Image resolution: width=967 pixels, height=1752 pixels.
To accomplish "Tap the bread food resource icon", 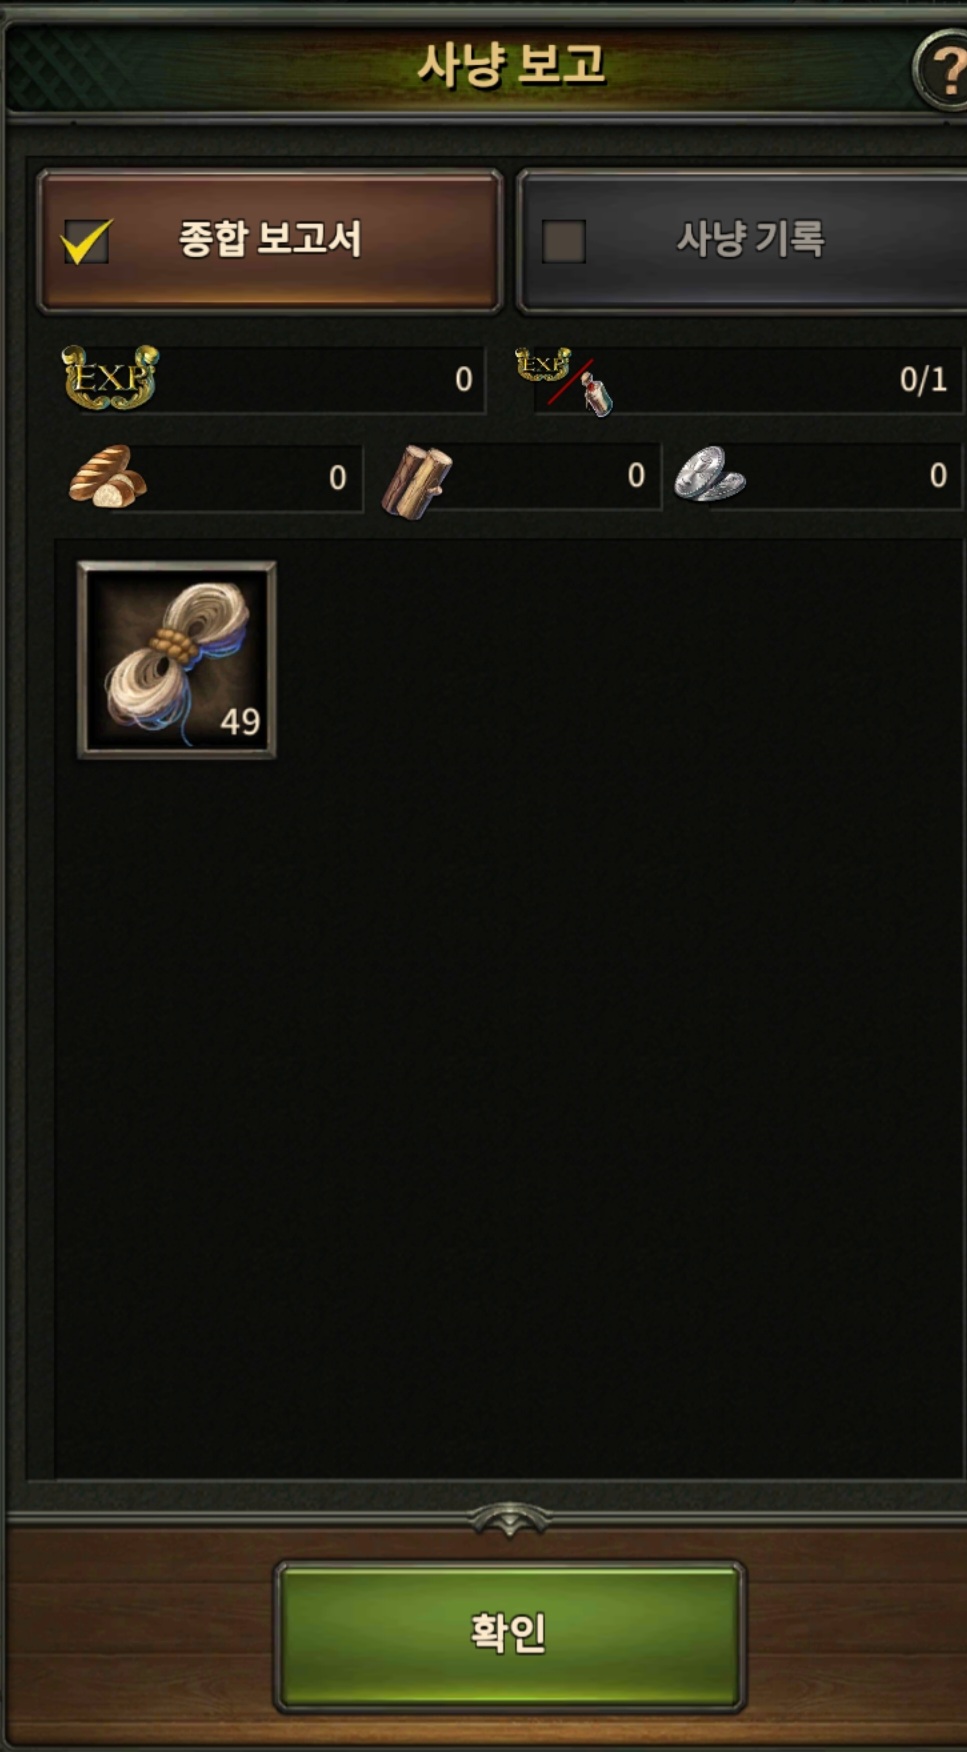I will [108, 476].
